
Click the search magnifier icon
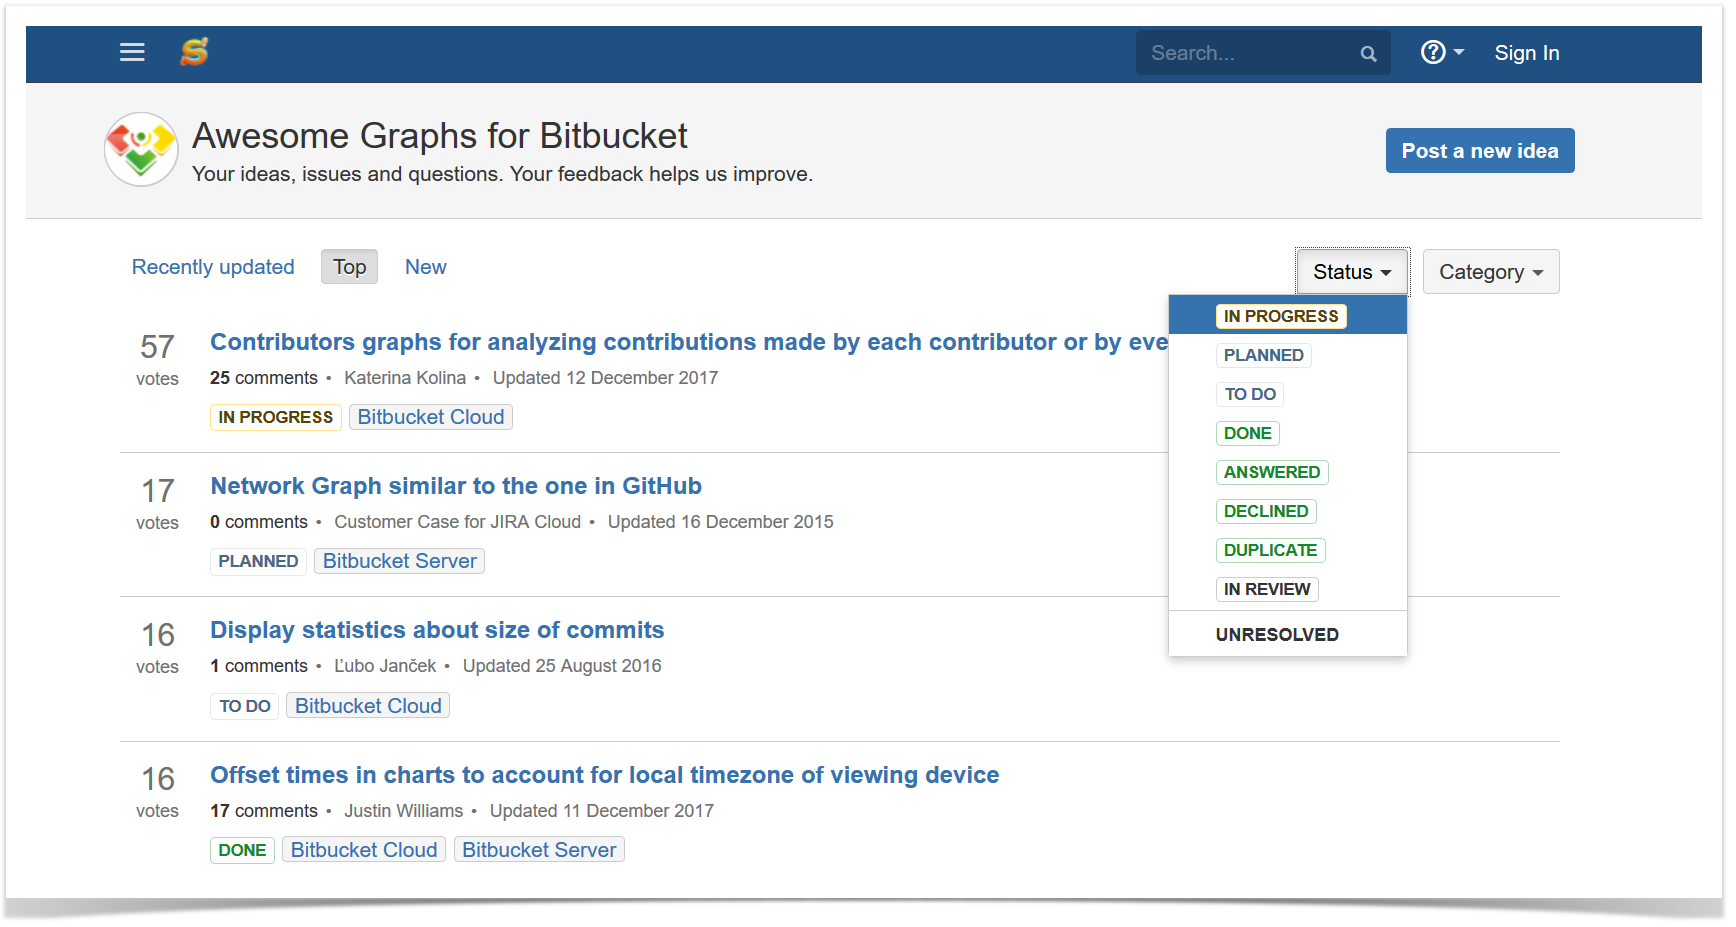1368,54
